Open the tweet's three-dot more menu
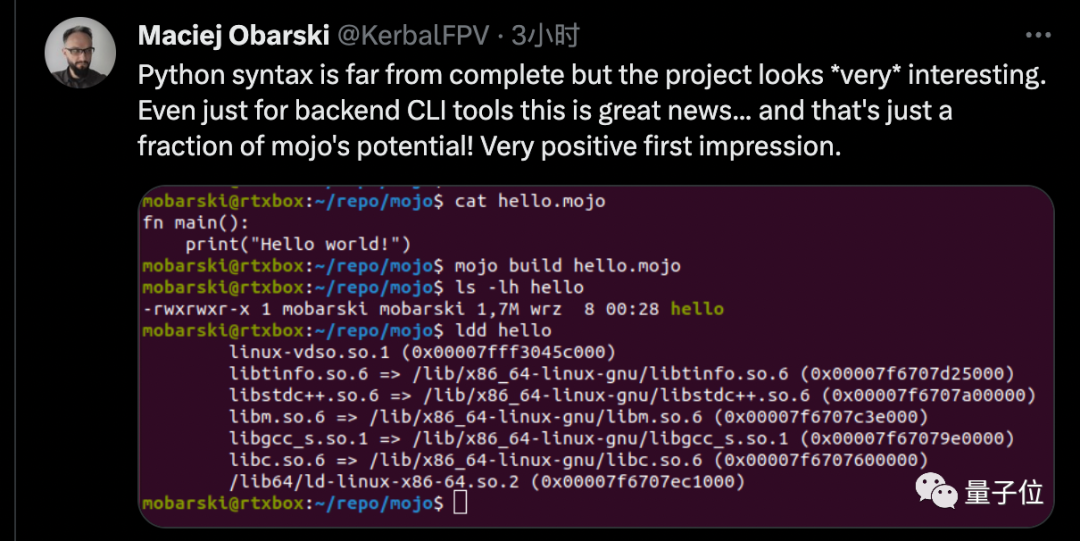 pos(1037,36)
